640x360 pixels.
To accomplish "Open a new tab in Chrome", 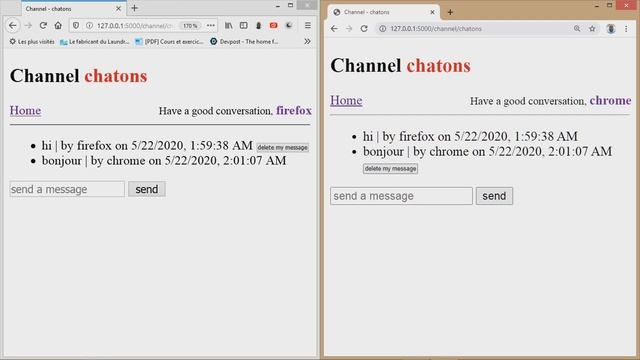I will (450, 12).
